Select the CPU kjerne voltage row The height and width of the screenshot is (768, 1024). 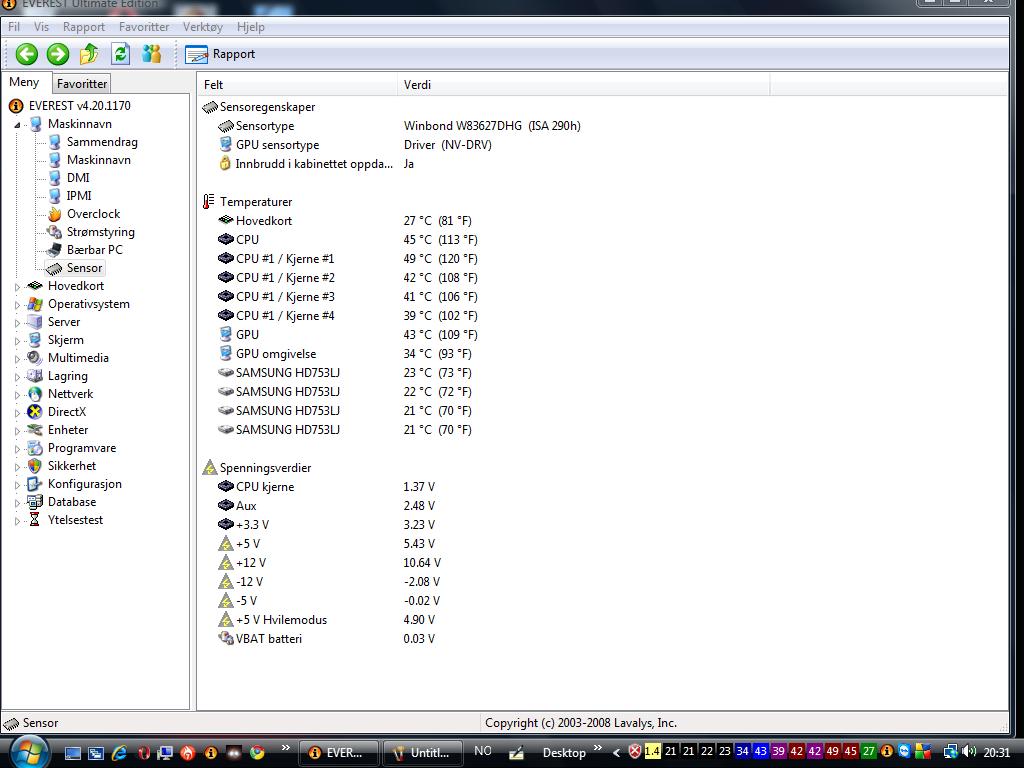point(327,487)
